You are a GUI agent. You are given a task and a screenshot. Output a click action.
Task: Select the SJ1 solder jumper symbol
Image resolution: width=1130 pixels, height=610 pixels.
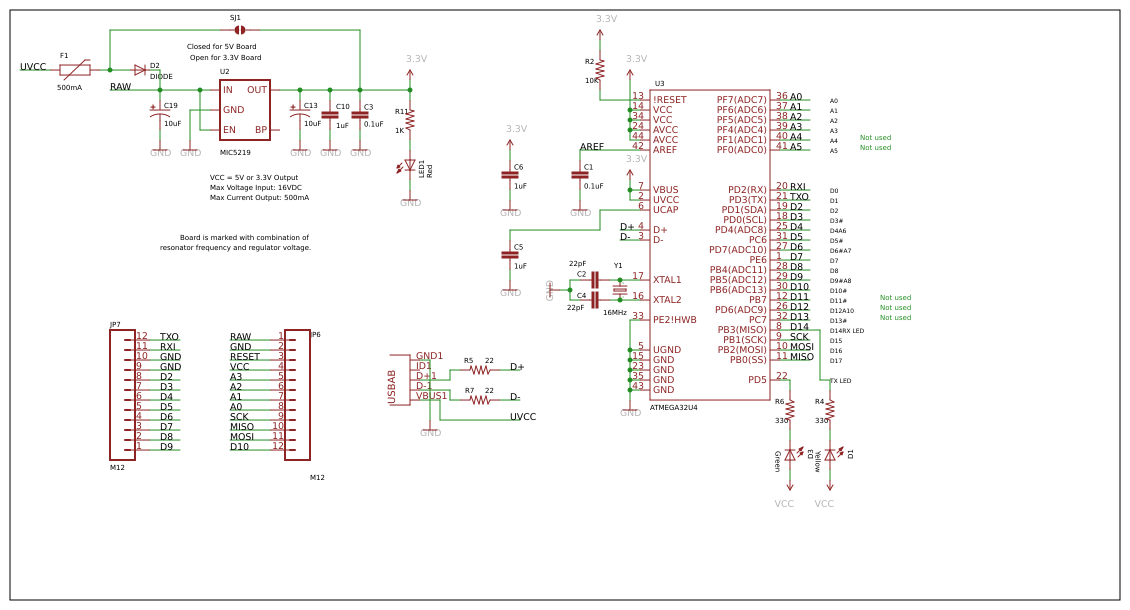point(240,30)
